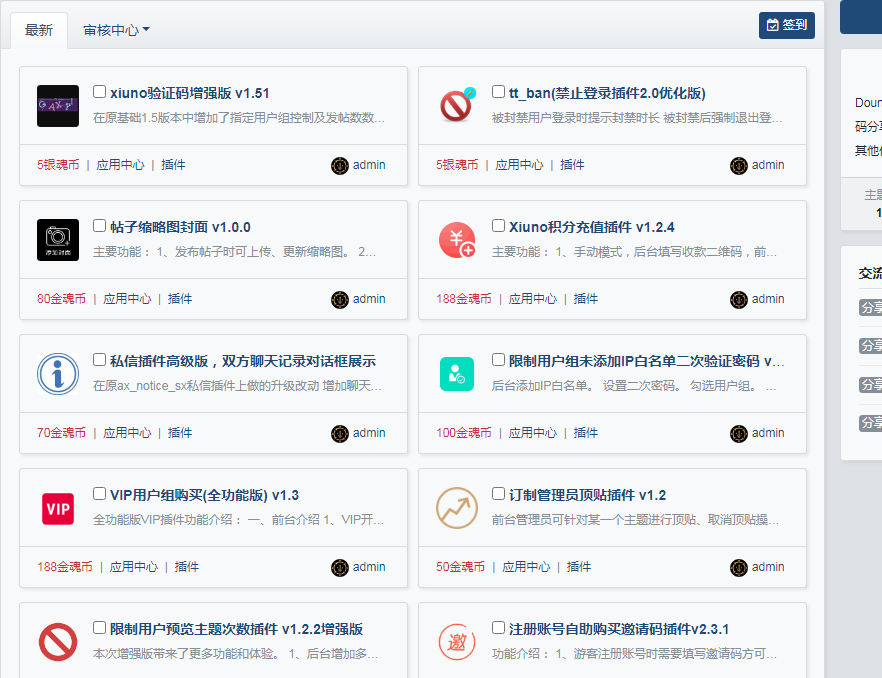The width and height of the screenshot is (882, 678).
Task: Click the trending arrow icon for 订制管理员顶贴插件
Action: coord(457,508)
